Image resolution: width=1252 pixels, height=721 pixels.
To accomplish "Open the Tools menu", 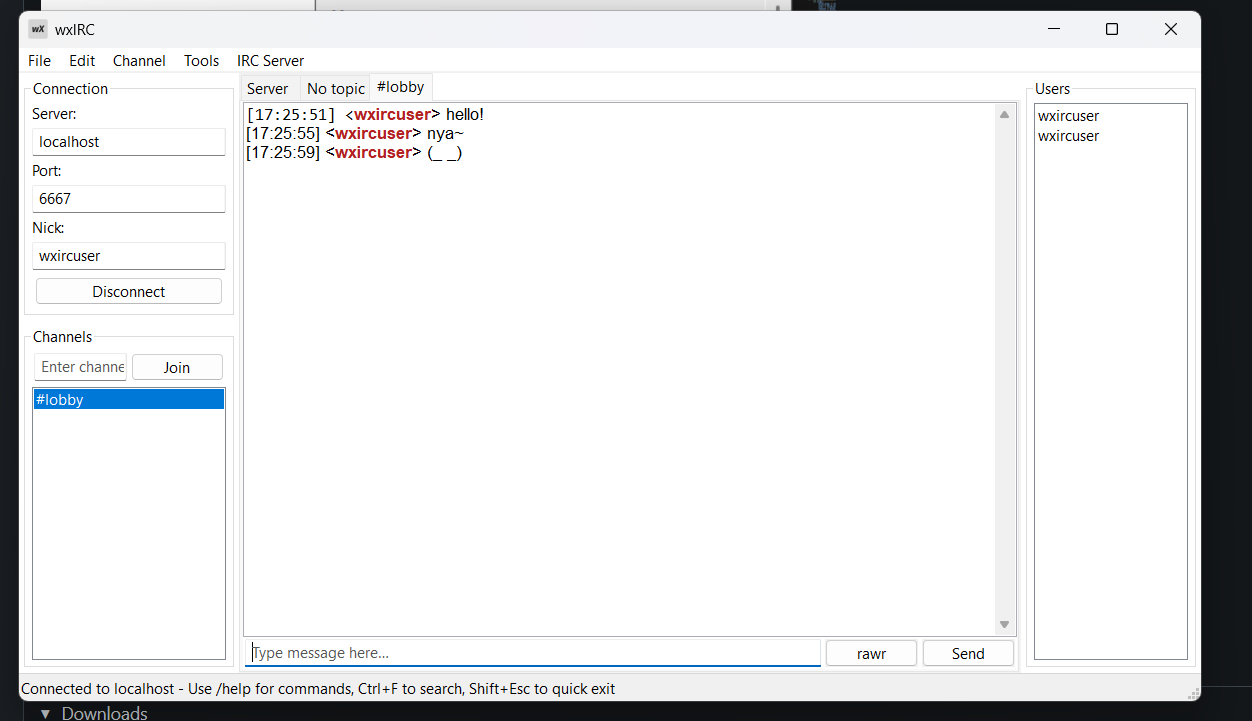I will pos(201,61).
